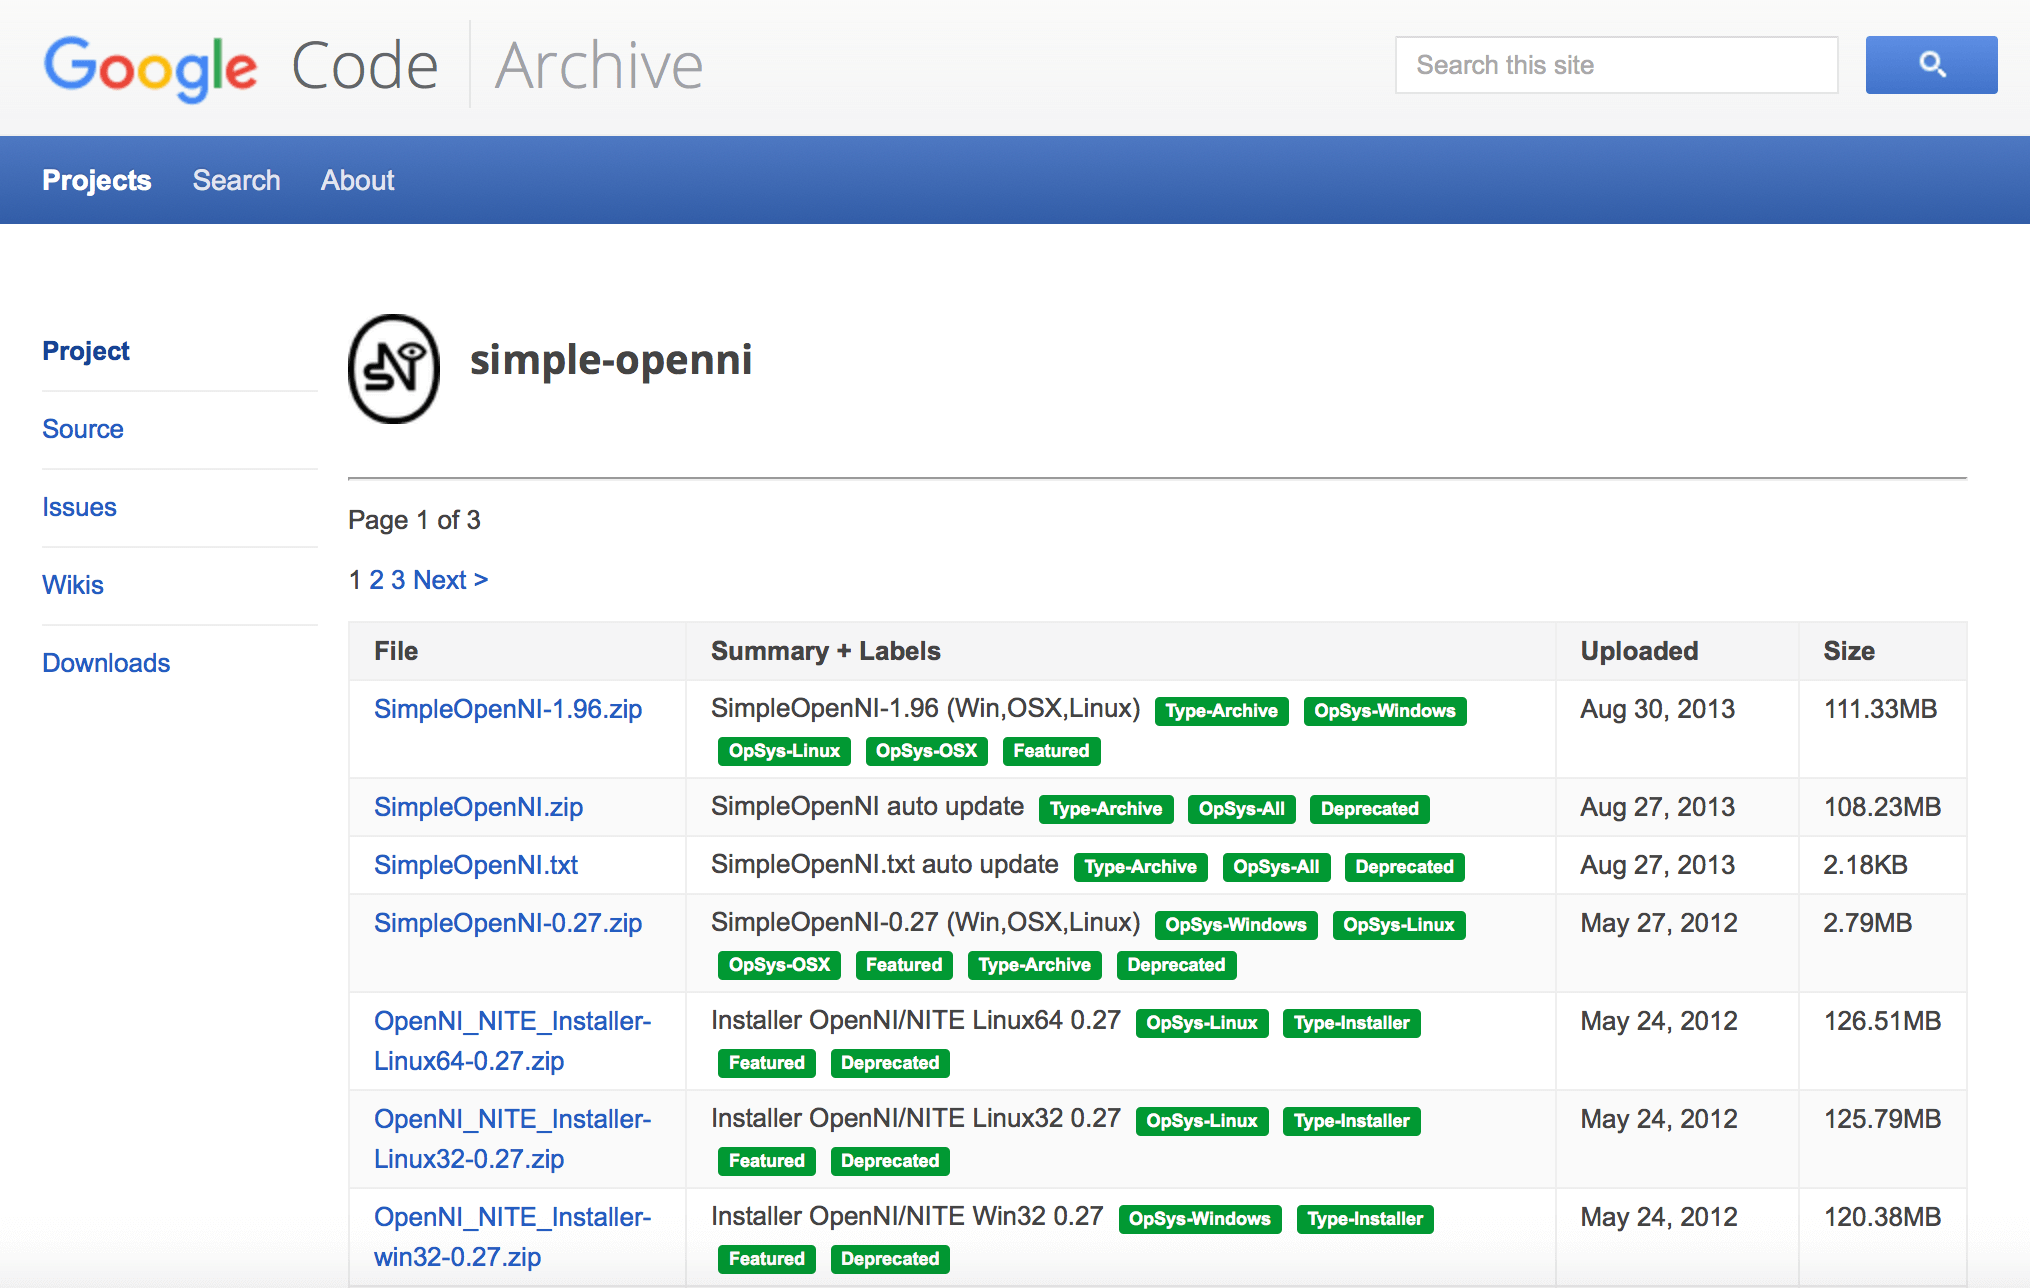Click Featured label on Linux64 installer row
Viewport: 2030px width, 1288px height.
[x=767, y=1063]
